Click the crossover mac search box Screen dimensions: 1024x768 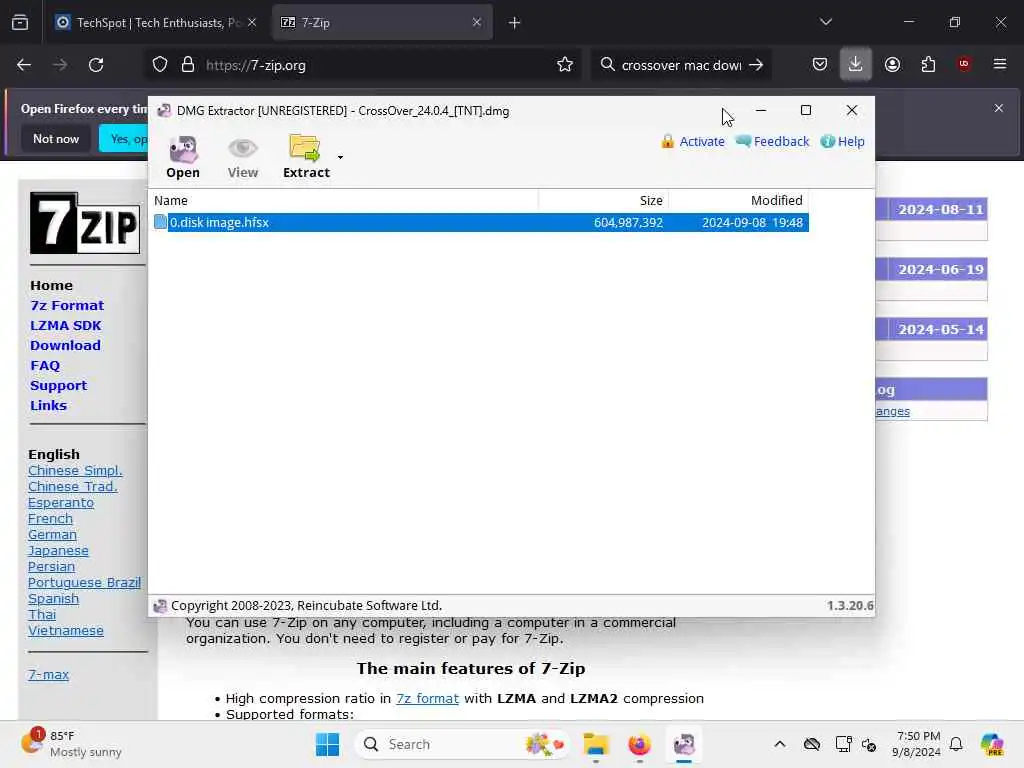pyautogui.click(x=680, y=65)
